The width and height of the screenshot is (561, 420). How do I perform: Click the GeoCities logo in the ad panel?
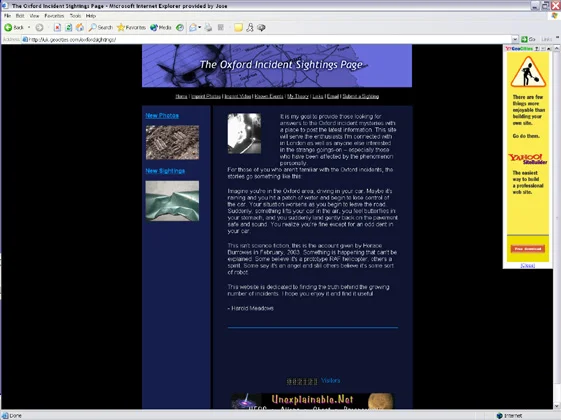519,49
